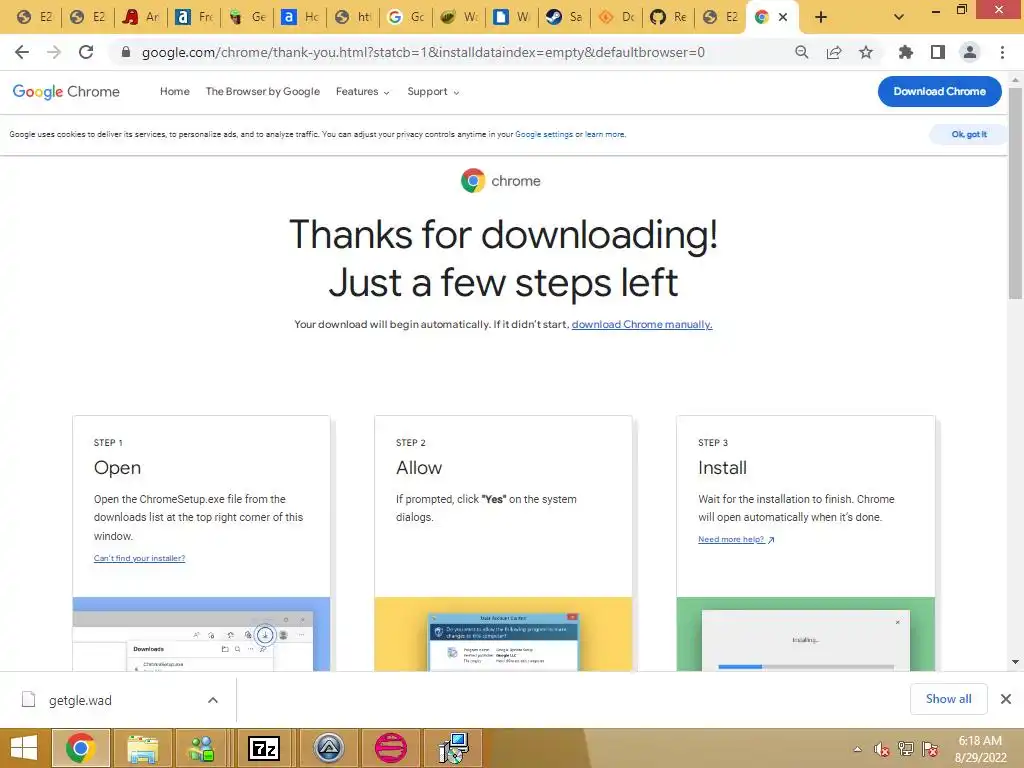Image resolution: width=1024 pixels, height=768 pixels.
Task: Click the Step 2 system dialog illustration
Action: click(503, 634)
